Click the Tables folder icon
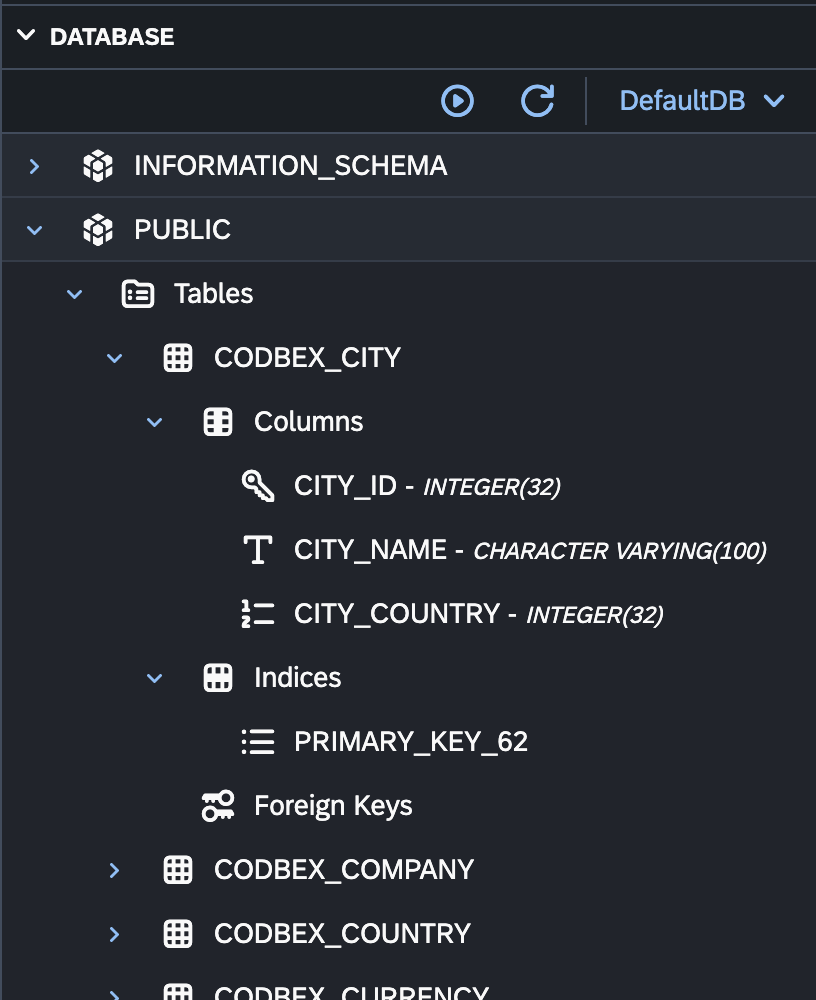Image resolution: width=816 pixels, height=1000 pixels. pyautogui.click(x=138, y=294)
